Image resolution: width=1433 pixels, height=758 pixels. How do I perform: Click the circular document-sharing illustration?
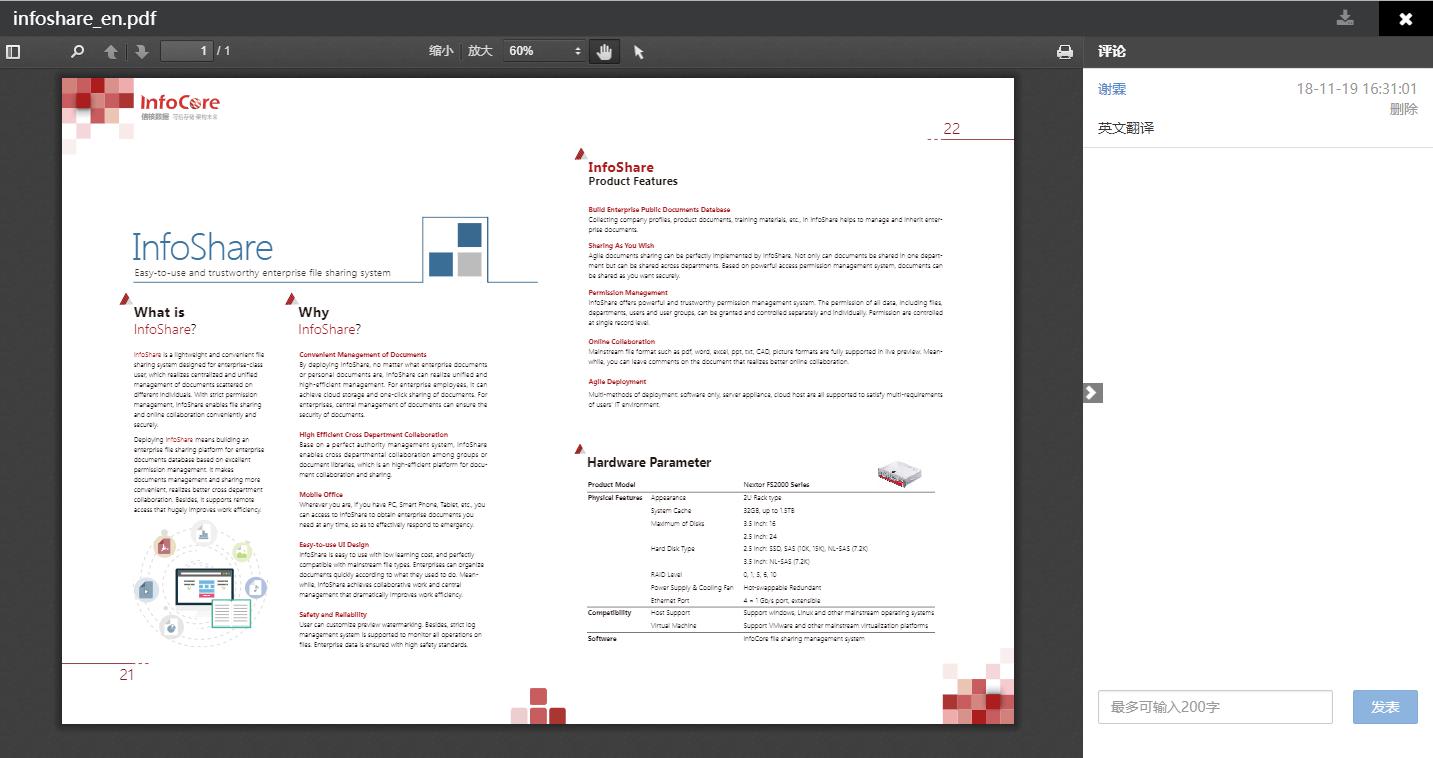(x=200, y=583)
